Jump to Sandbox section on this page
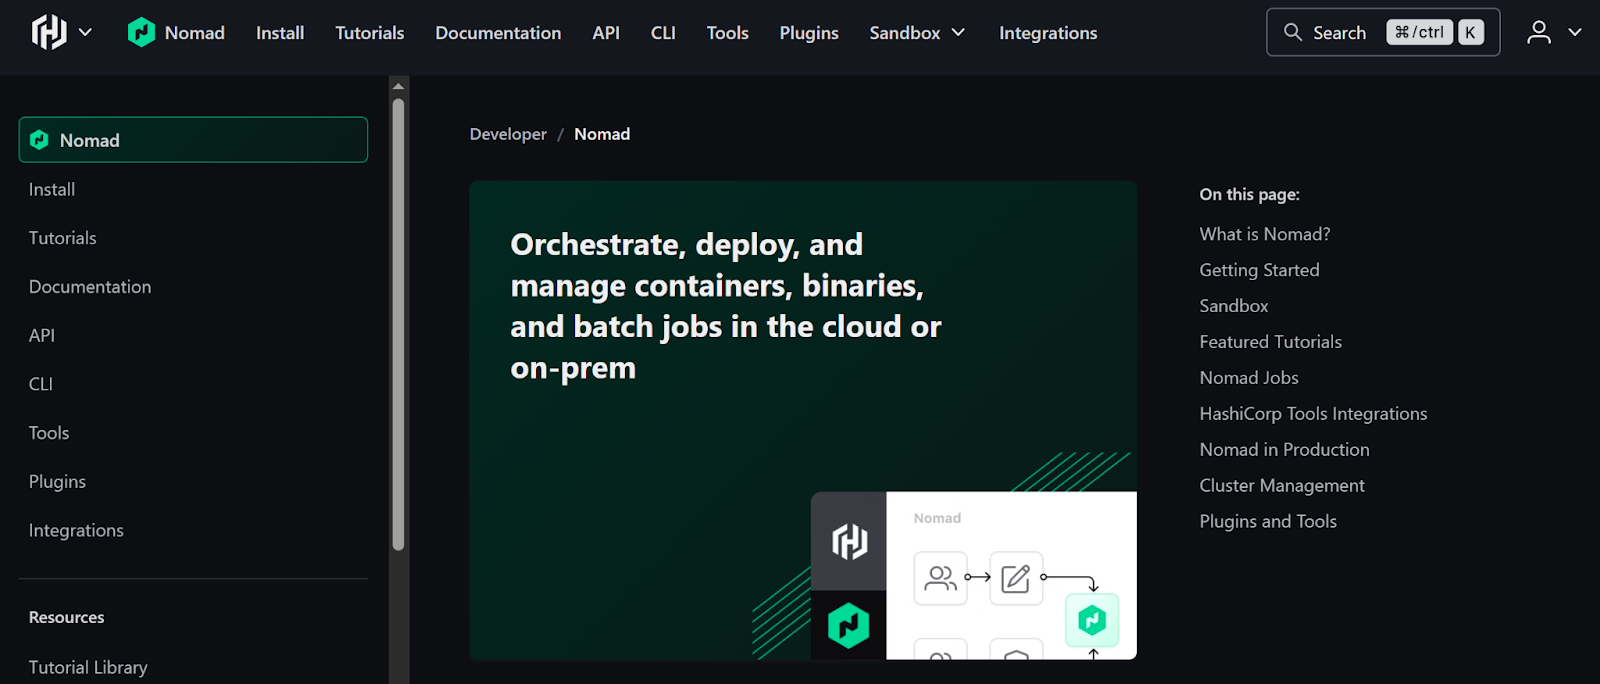This screenshot has height=684, width=1600. [x=1234, y=306]
